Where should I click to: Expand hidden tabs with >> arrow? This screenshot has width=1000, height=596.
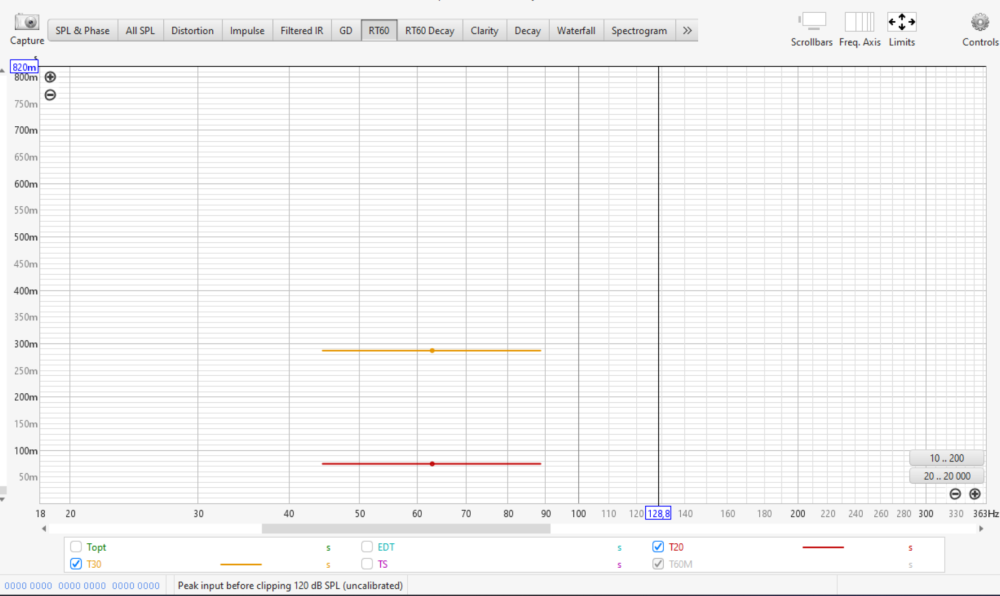point(687,31)
